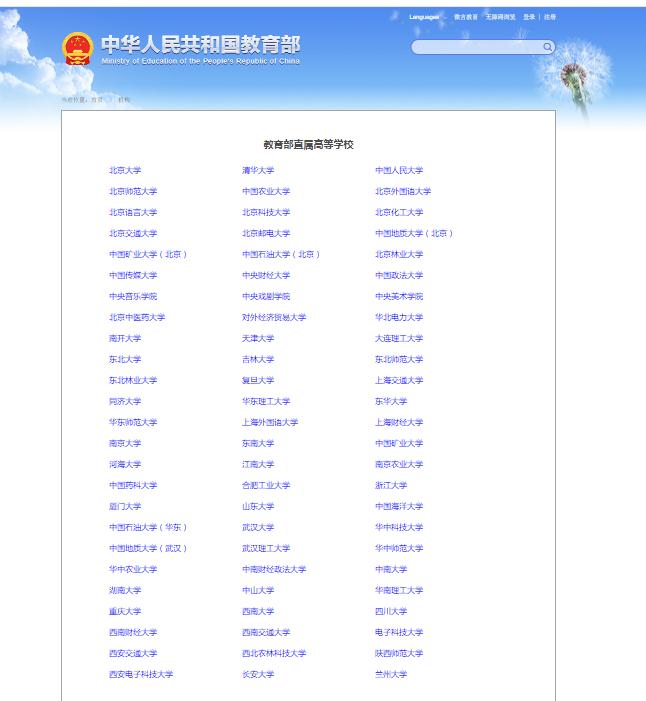646x701 pixels.
Task: Select 南京大学 link
Action: coord(125,443)
